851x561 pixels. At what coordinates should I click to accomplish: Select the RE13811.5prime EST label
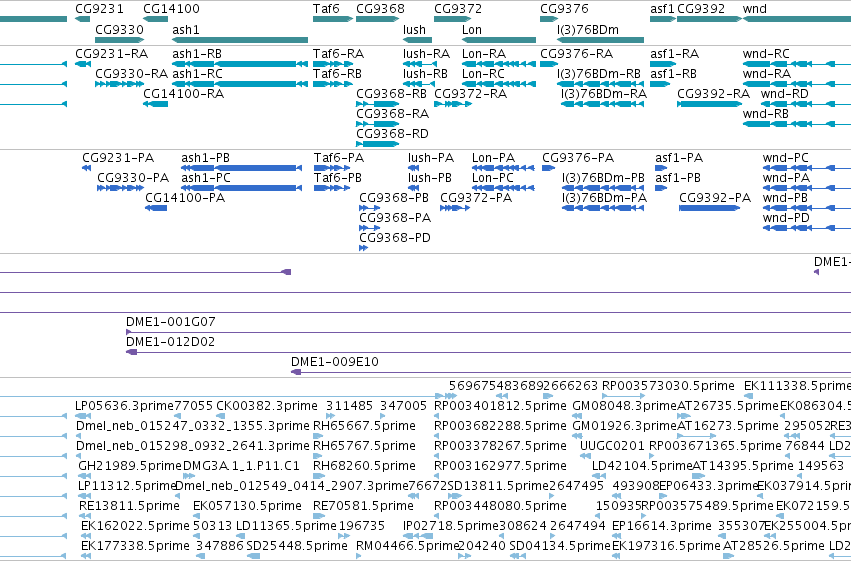coord(129,507)
